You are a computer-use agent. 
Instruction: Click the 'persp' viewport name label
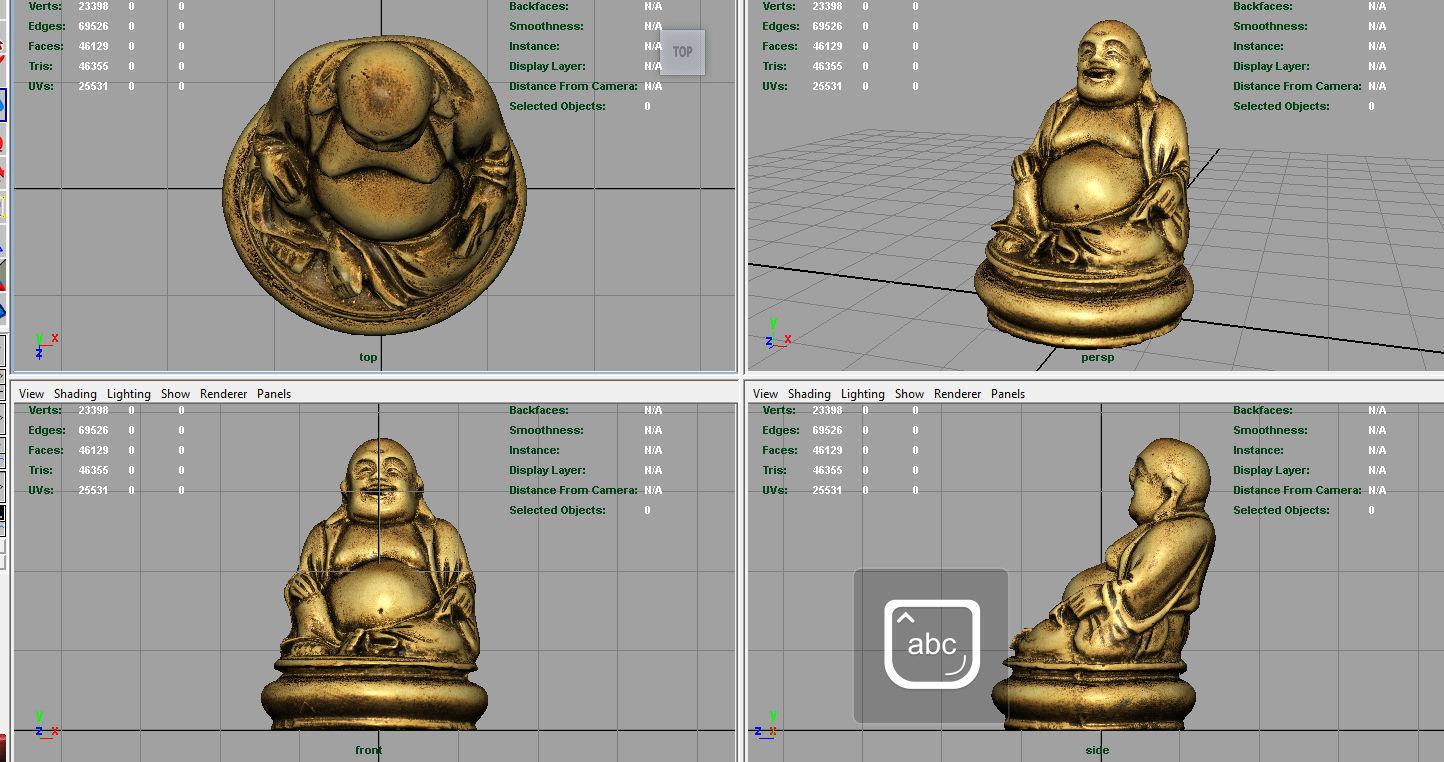pyautogui.click(x=1097, y=357)
